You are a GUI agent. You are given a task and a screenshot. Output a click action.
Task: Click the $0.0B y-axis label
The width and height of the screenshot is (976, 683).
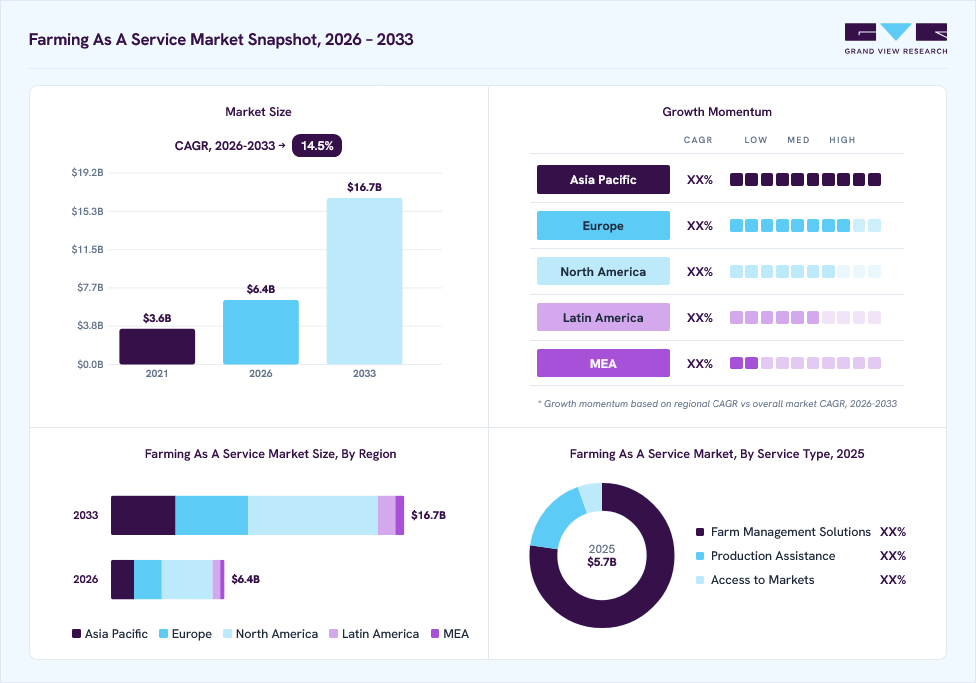(x=90, y=364)
